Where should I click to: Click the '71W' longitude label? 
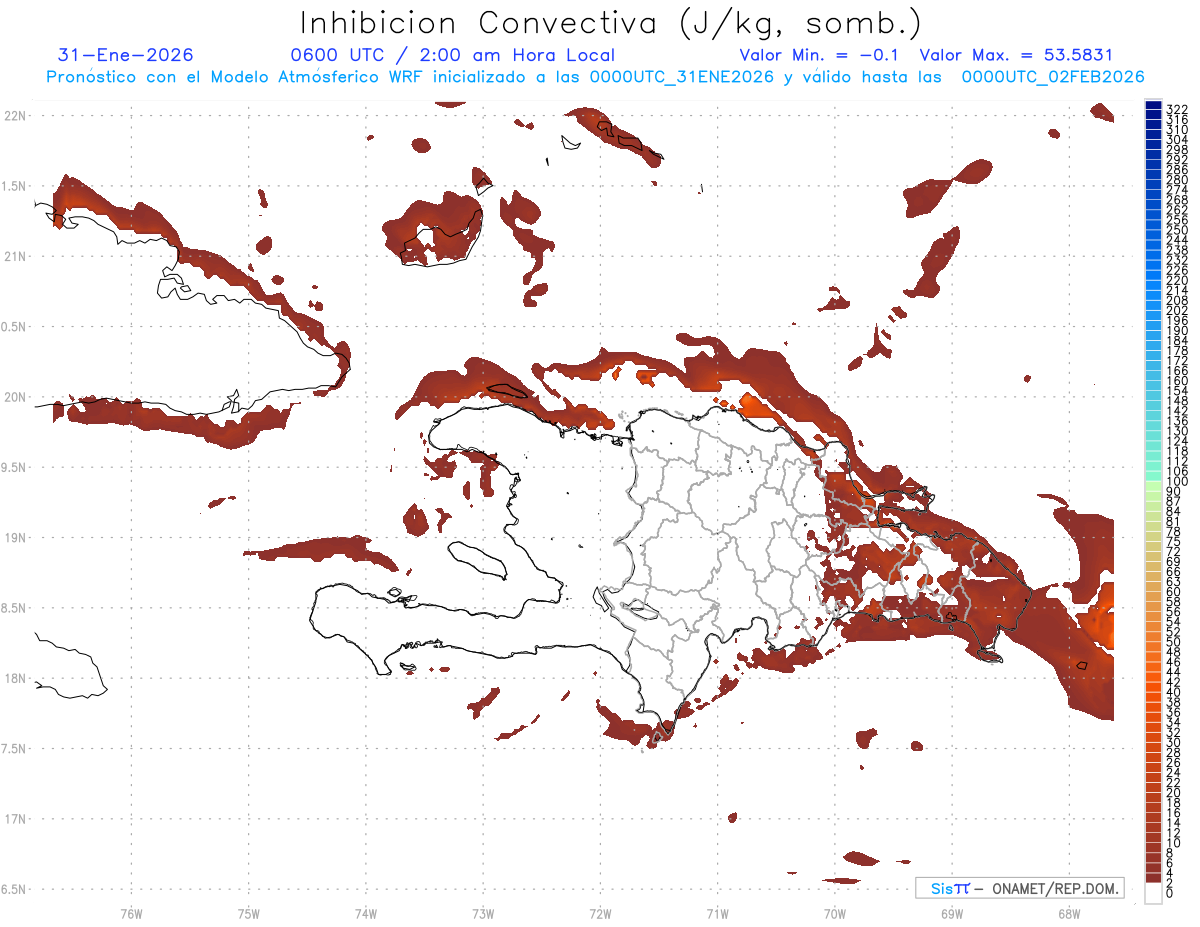click(x=718, y=913)
